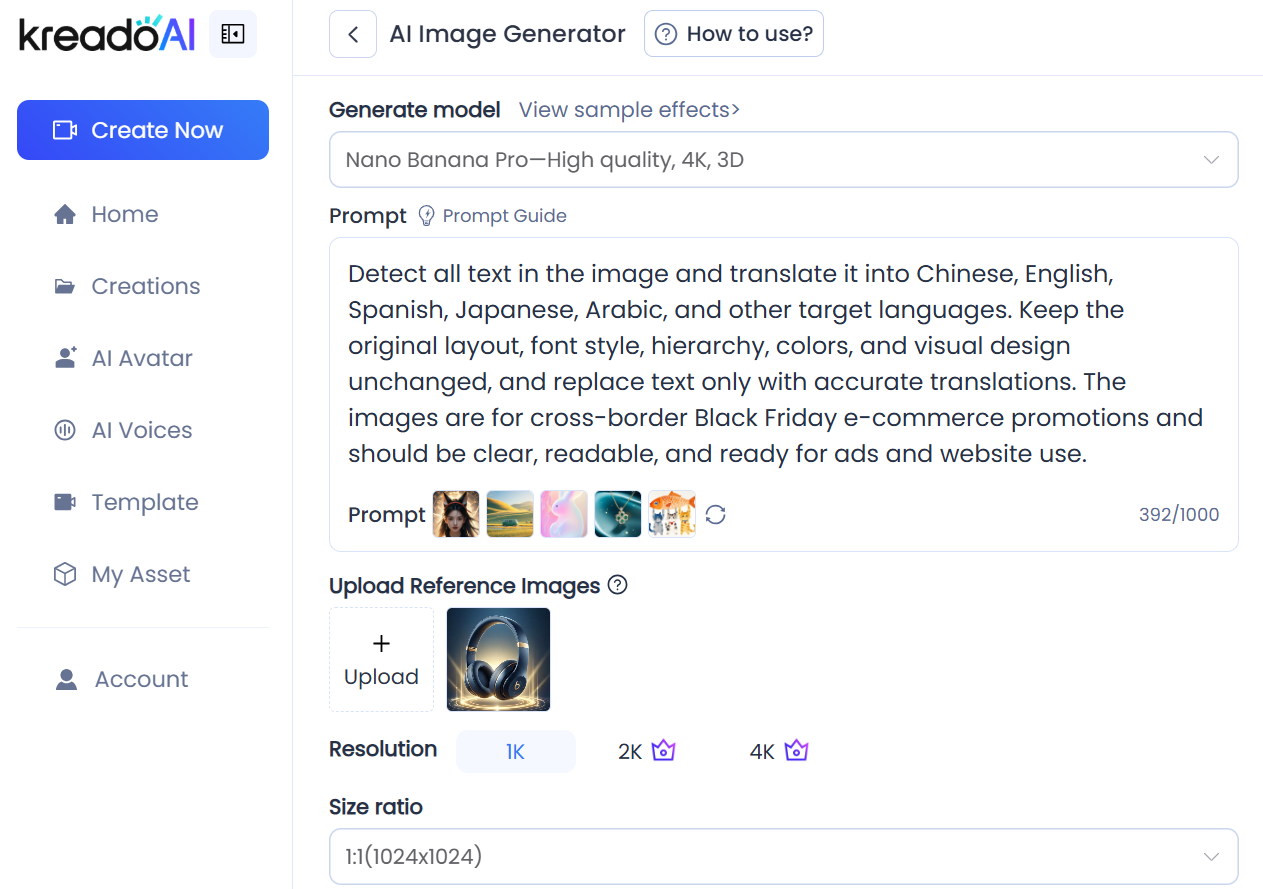1263x889 pixels.
Task: Open View sample effects link
Action: (x=629, y=110)
